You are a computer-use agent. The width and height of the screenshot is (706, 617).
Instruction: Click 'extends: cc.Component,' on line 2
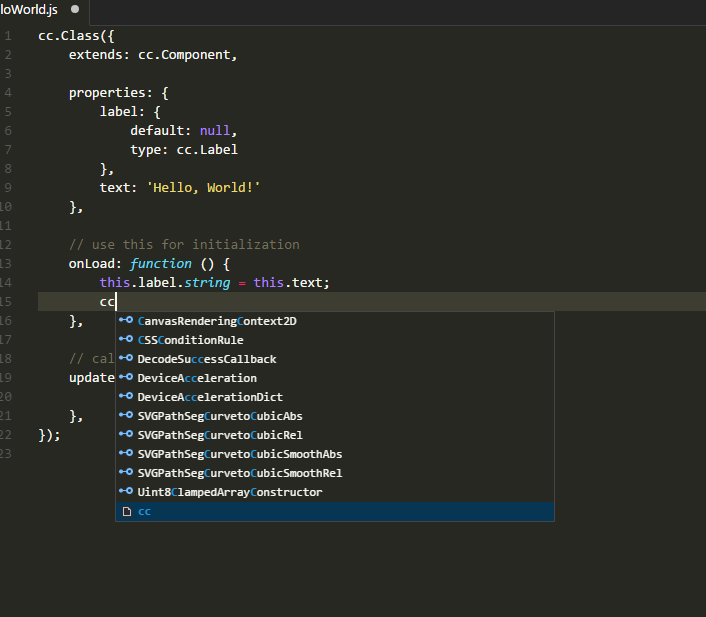tap(153, 54)
